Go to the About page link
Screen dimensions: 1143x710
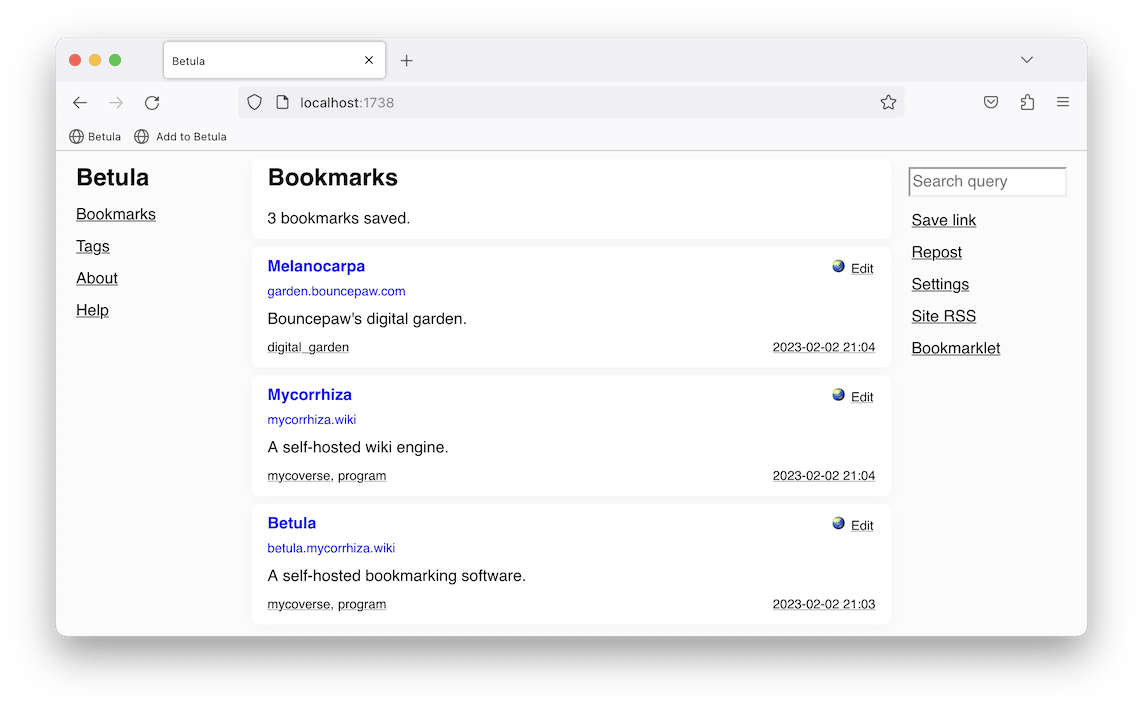[x=97, y=279]
